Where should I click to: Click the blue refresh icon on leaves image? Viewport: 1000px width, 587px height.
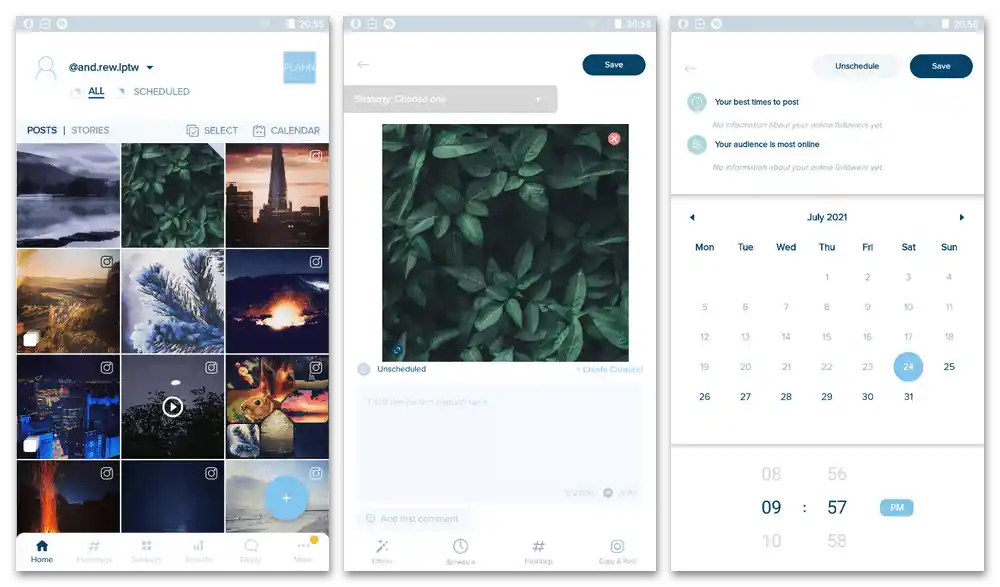tap(397, 350)
